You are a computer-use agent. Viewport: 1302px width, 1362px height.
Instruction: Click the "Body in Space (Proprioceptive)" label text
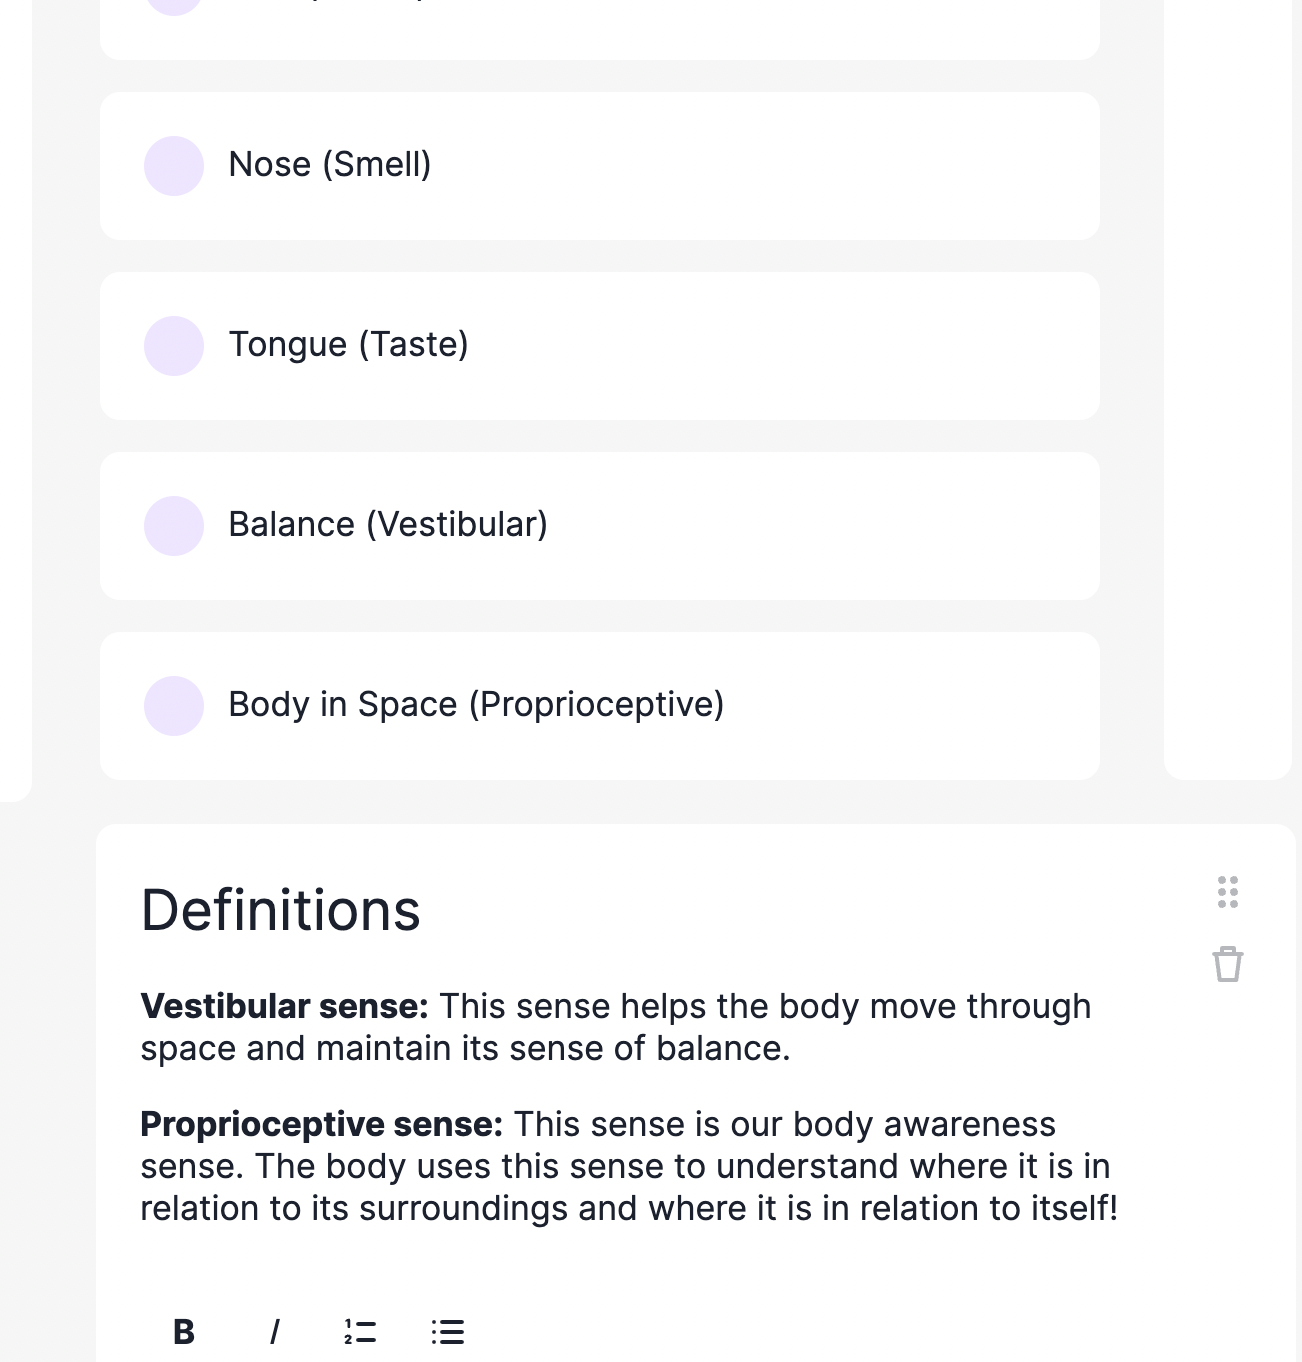click(476, 705)
